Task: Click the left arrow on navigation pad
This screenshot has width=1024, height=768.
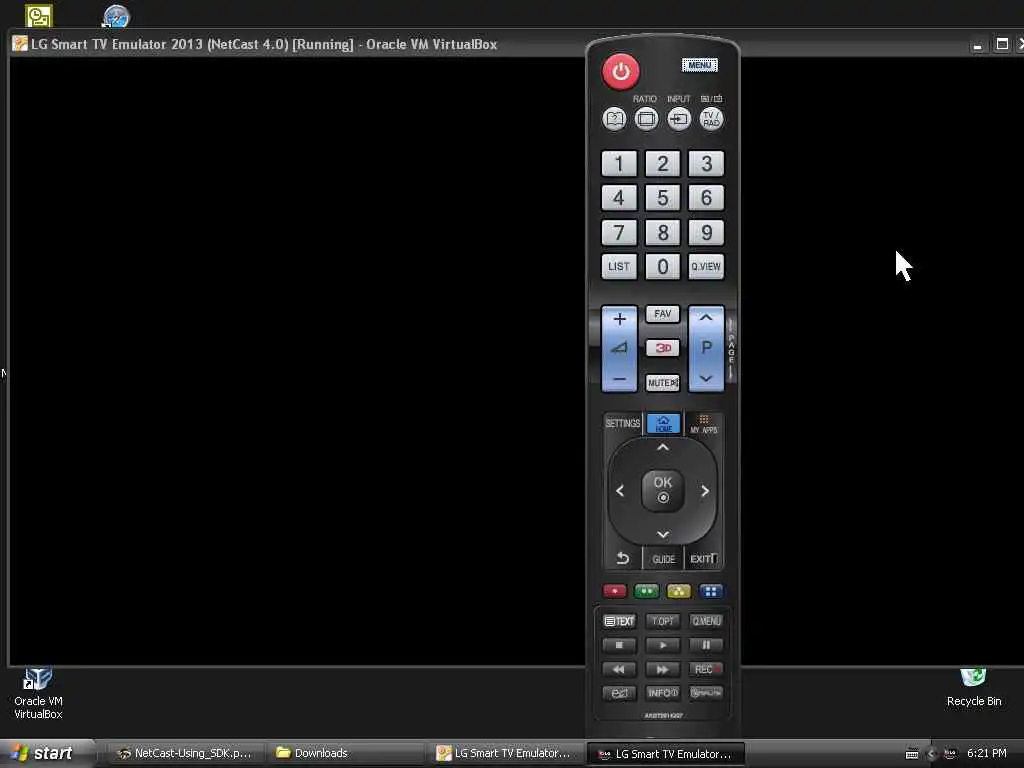Action: pos(620,491)
